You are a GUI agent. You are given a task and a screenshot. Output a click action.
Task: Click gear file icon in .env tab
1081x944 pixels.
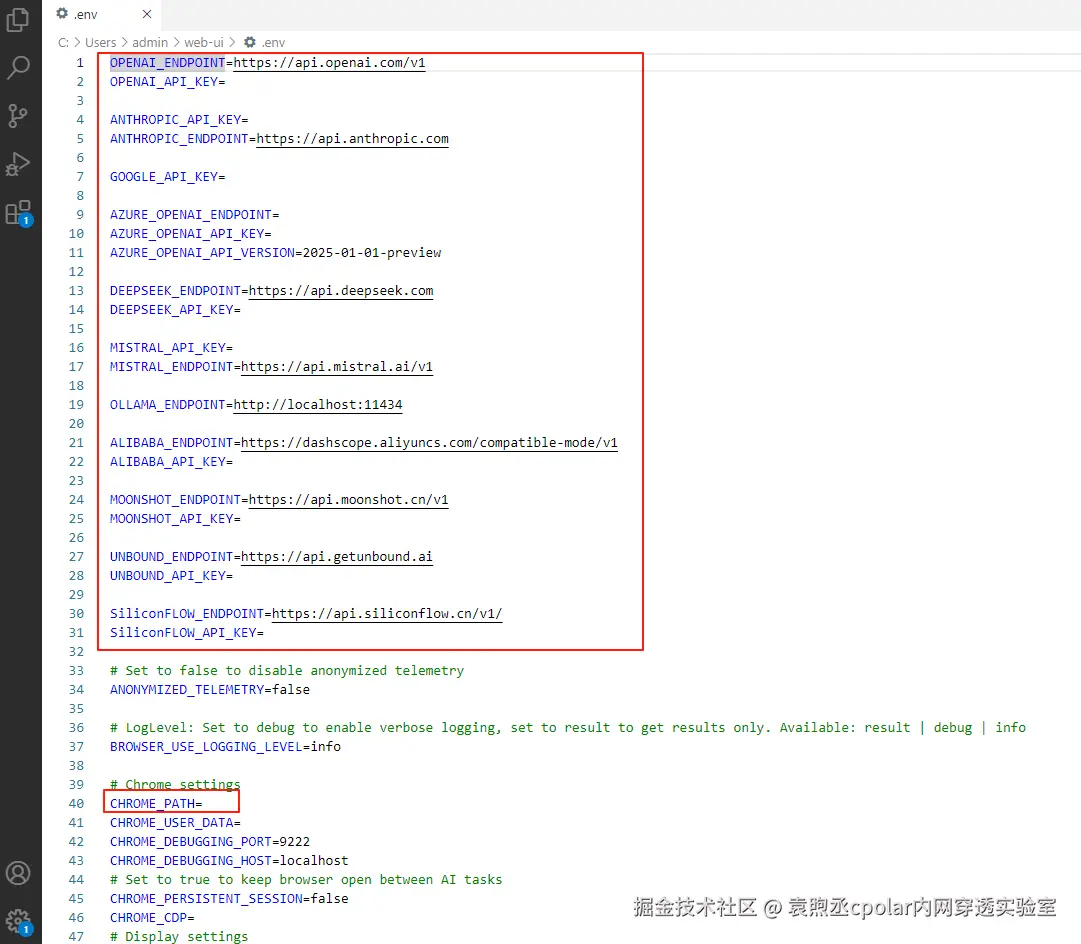tap(62, 14)
